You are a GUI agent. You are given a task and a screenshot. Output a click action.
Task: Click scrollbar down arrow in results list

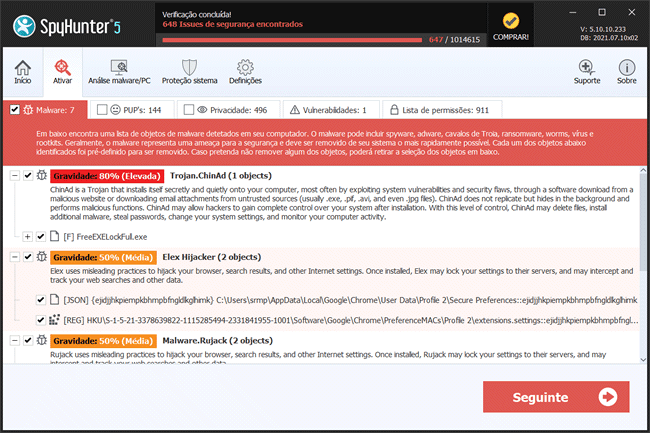[643, 360]
